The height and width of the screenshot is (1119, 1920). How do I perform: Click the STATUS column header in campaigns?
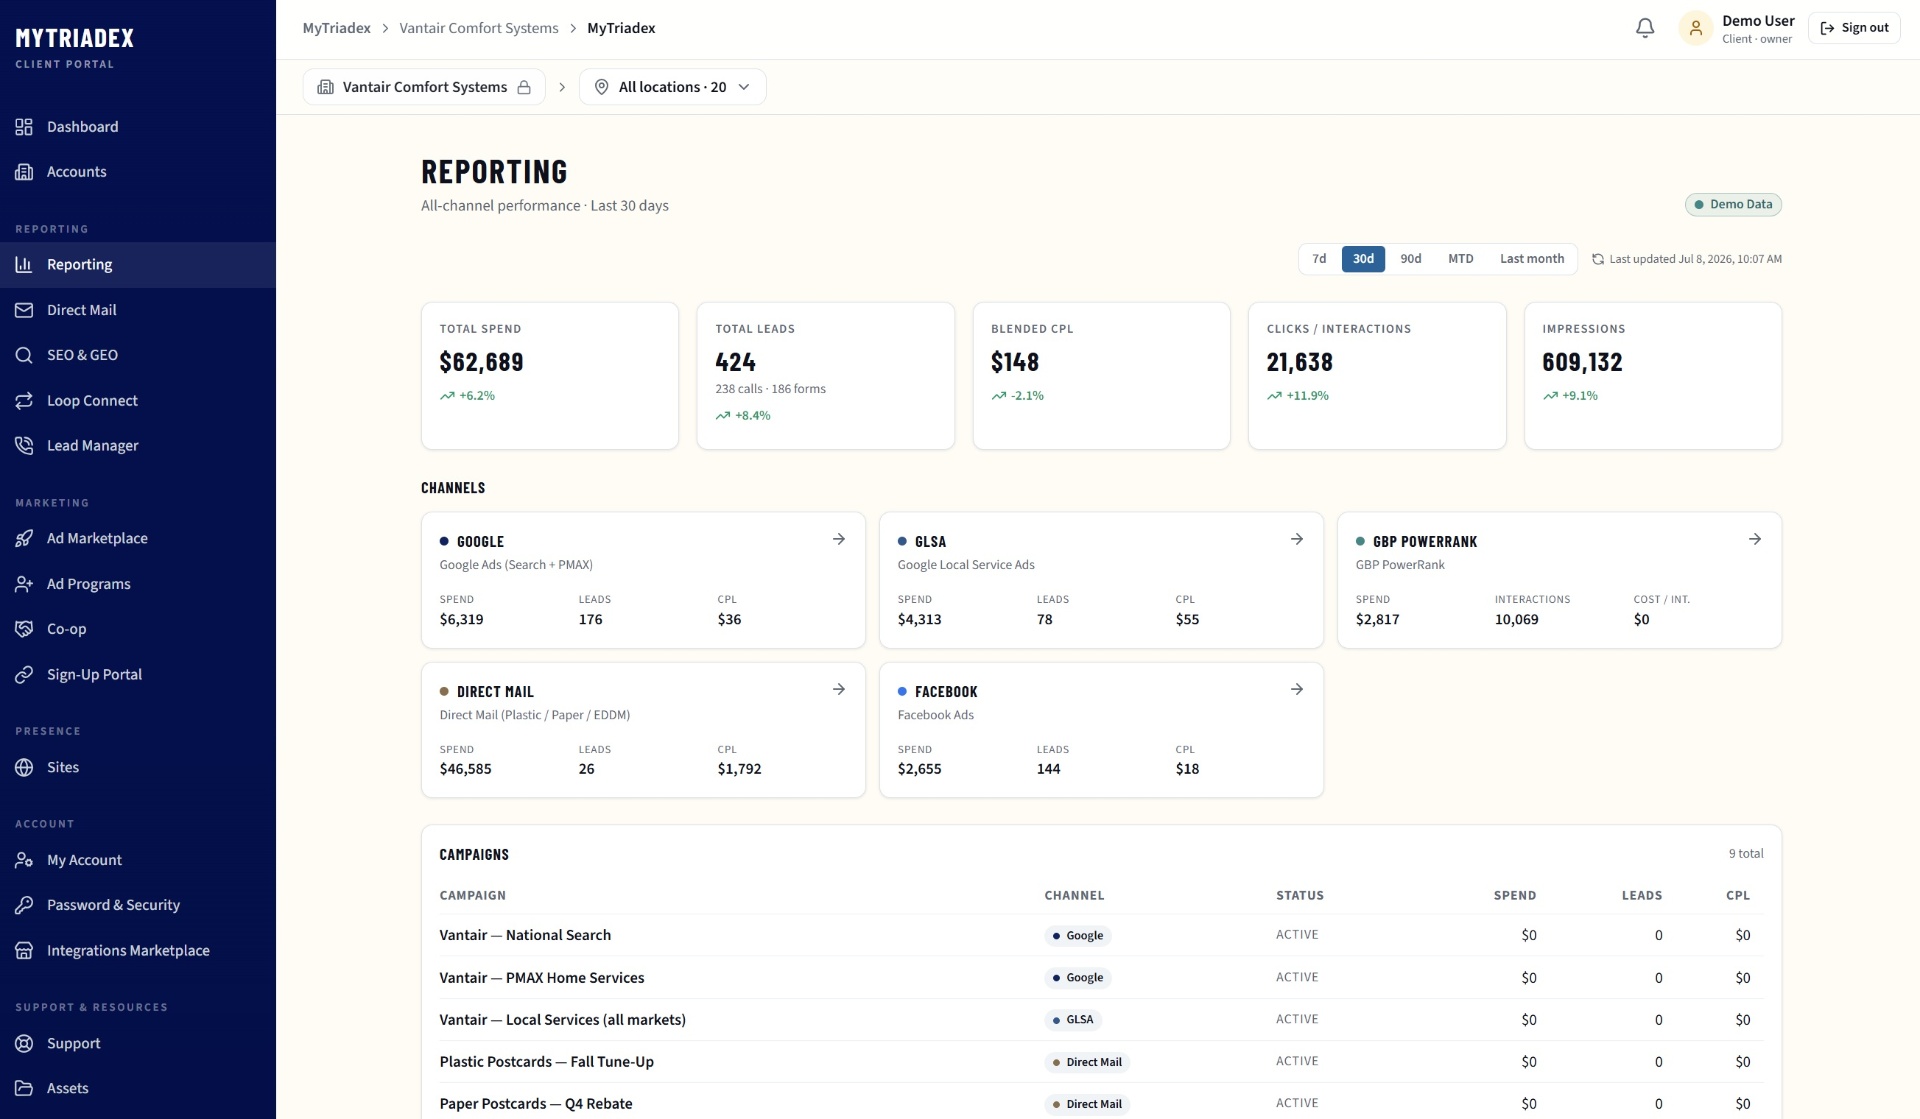(x=1300, y=896)
